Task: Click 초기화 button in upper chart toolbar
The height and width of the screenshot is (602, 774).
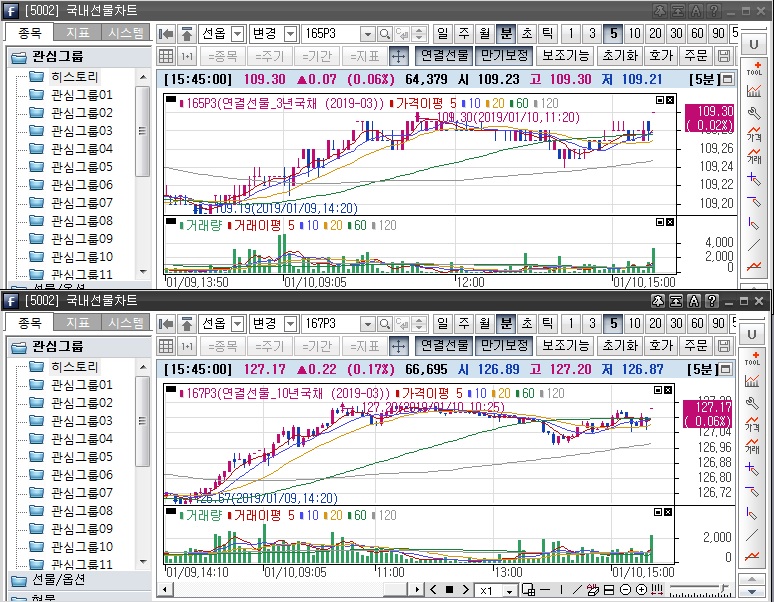Action: pyautogui.click(x=619, y=55)
